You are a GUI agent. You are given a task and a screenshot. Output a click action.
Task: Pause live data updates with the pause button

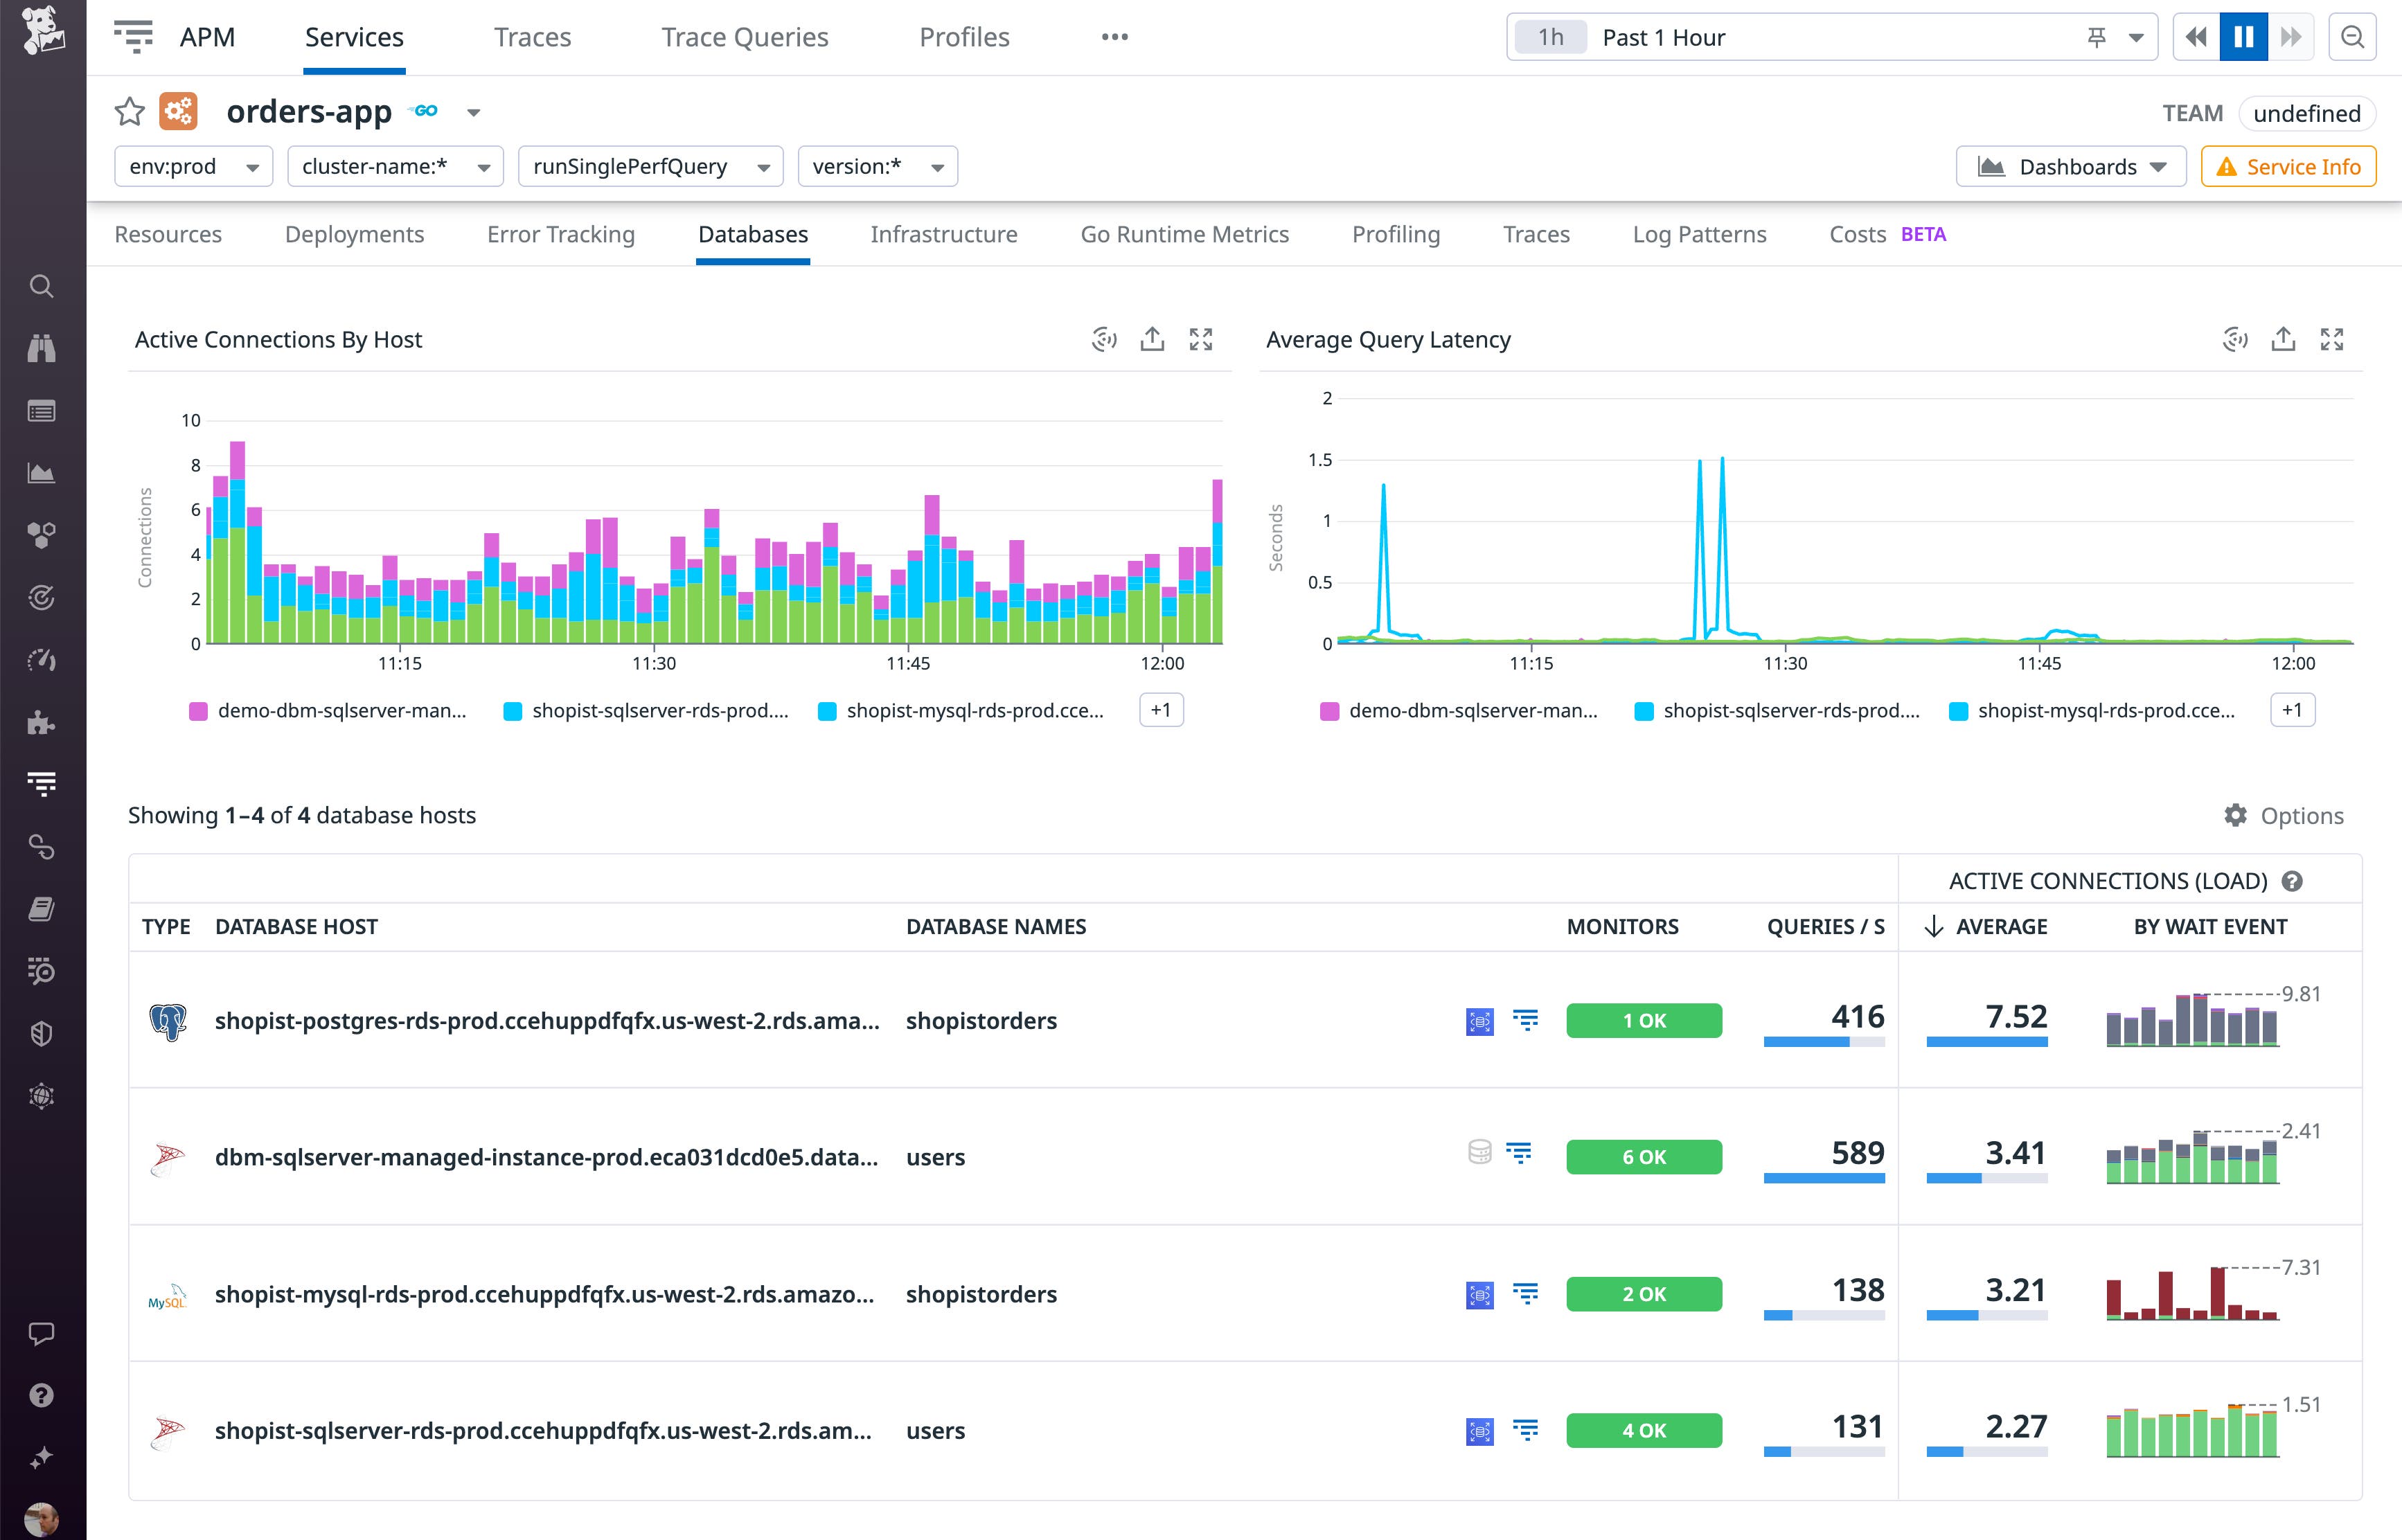tap(2244, 37)
